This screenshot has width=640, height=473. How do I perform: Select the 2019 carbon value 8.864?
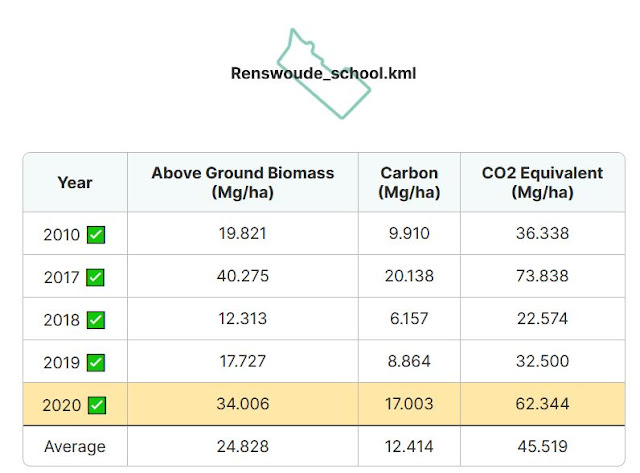(409, 361)
